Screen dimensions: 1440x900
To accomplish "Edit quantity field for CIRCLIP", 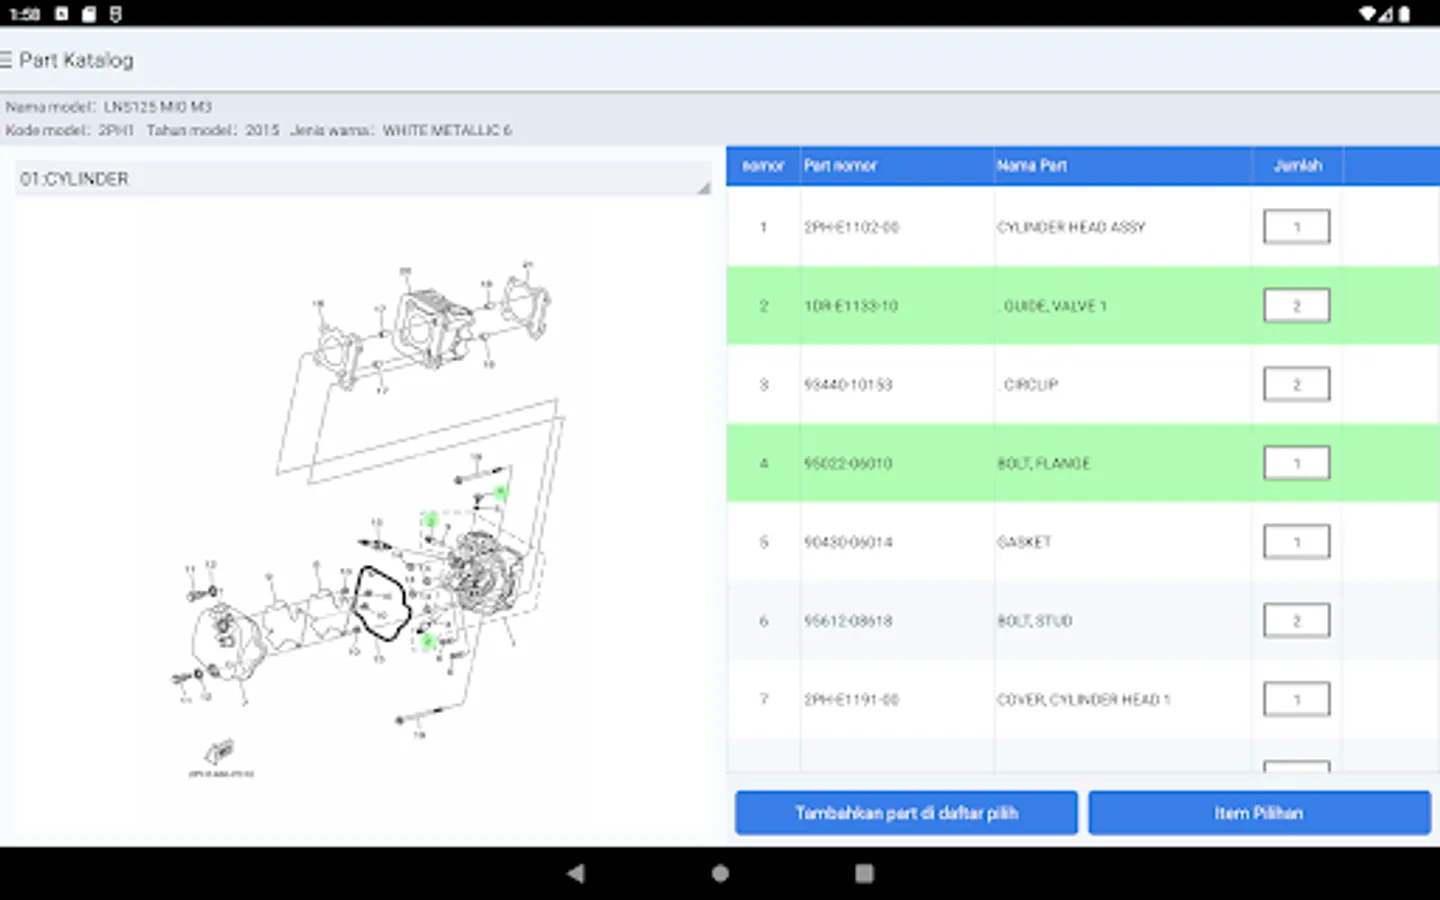I will (1297, 384).
